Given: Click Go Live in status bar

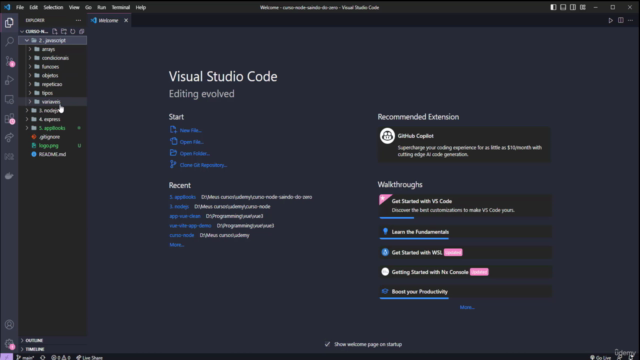Looking at the screenshot, I should [x=600, y=358].
